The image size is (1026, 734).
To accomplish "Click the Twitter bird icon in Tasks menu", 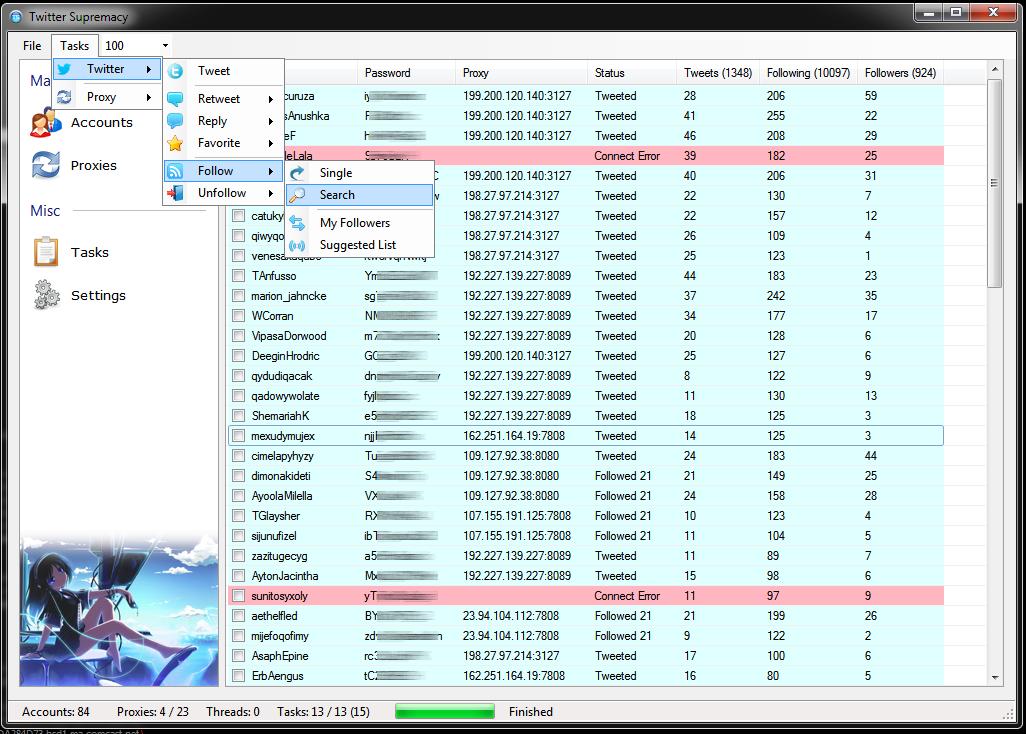I will (64, 69).
